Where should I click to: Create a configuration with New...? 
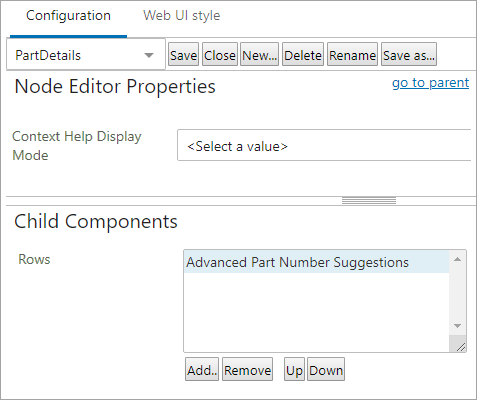click(x=259, y=55)
